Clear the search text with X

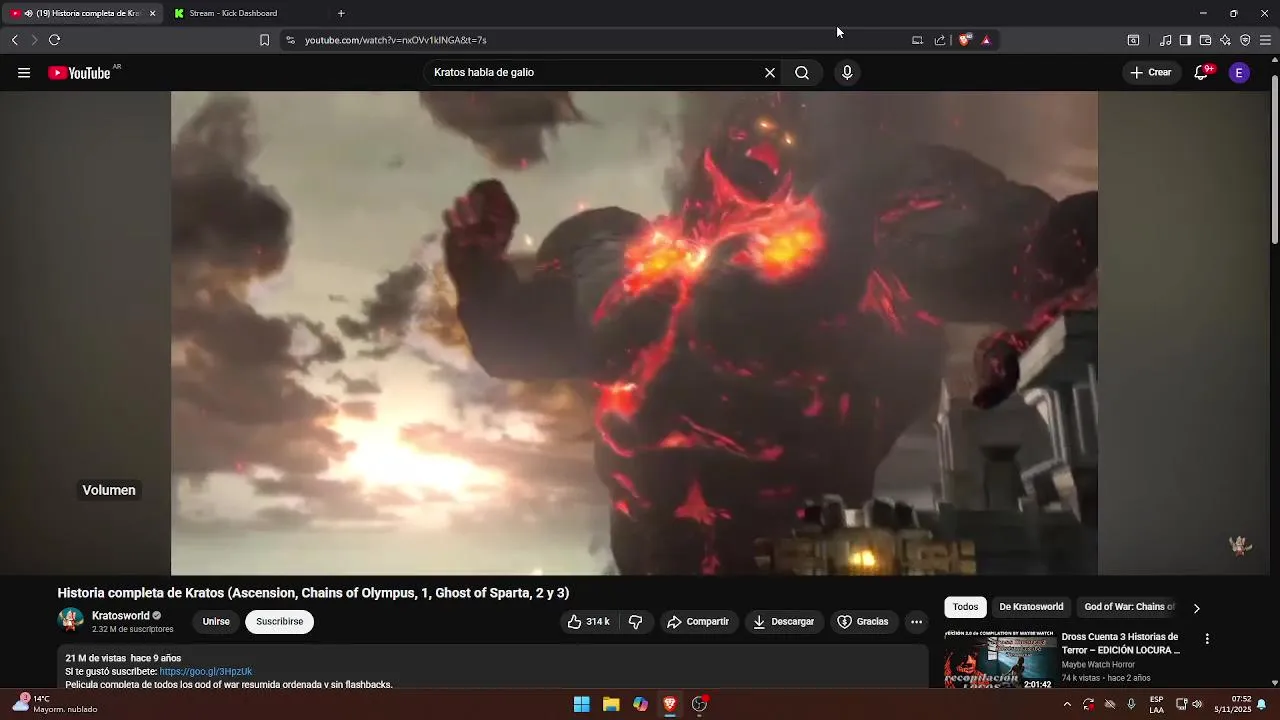click(770, 73)
